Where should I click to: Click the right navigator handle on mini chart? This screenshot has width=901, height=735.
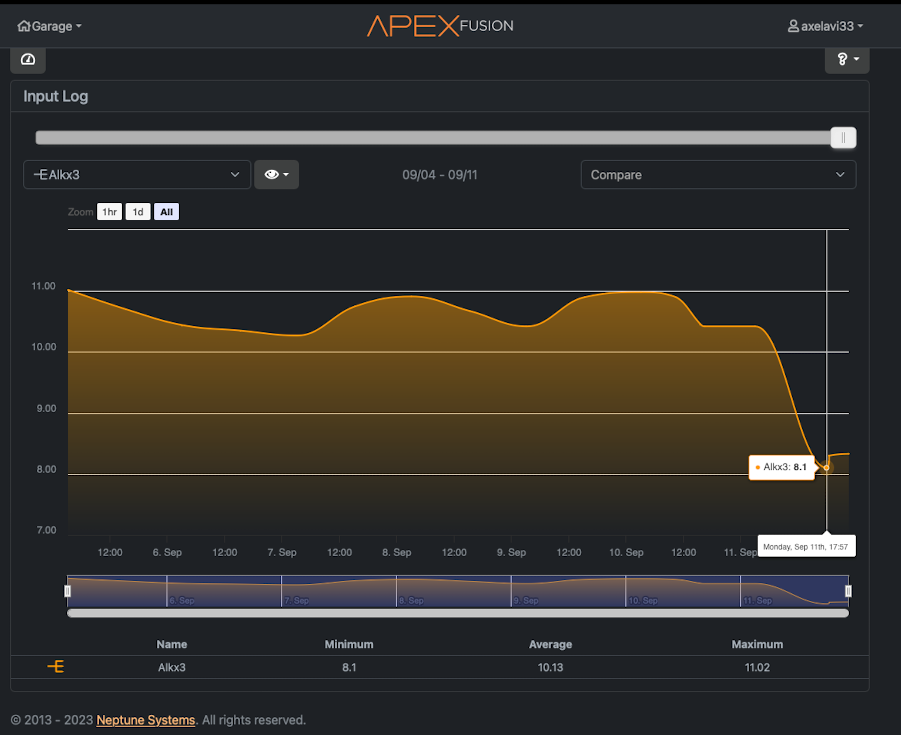[x=848, y=591]
